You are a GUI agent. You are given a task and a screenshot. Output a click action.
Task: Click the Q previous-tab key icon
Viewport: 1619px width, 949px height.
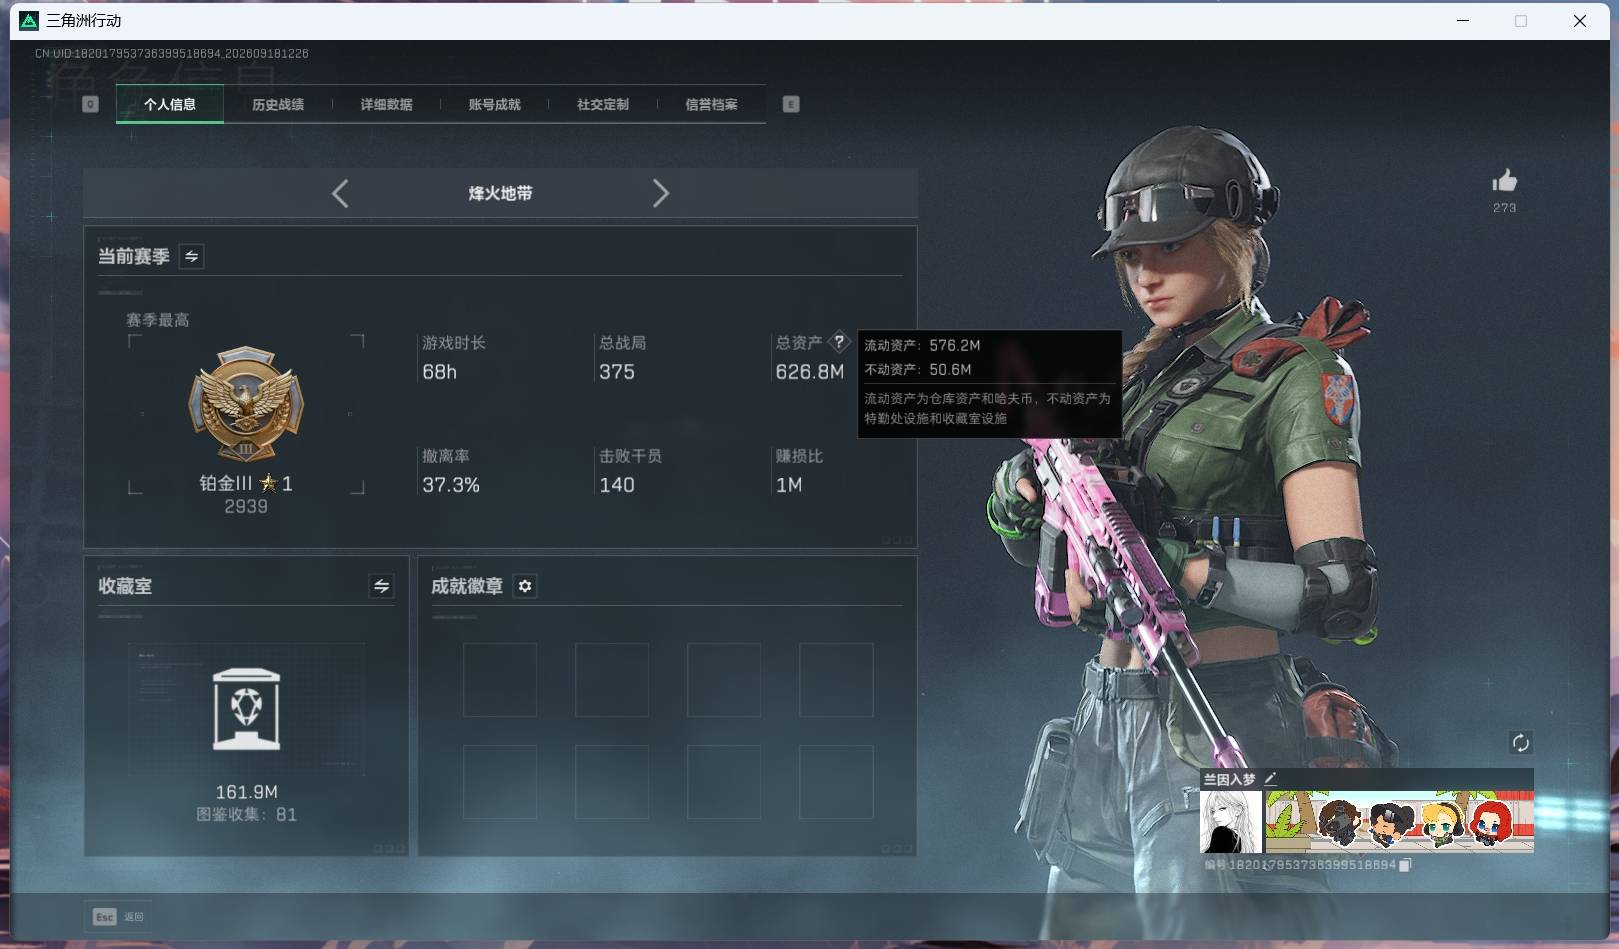click(90, 104)
